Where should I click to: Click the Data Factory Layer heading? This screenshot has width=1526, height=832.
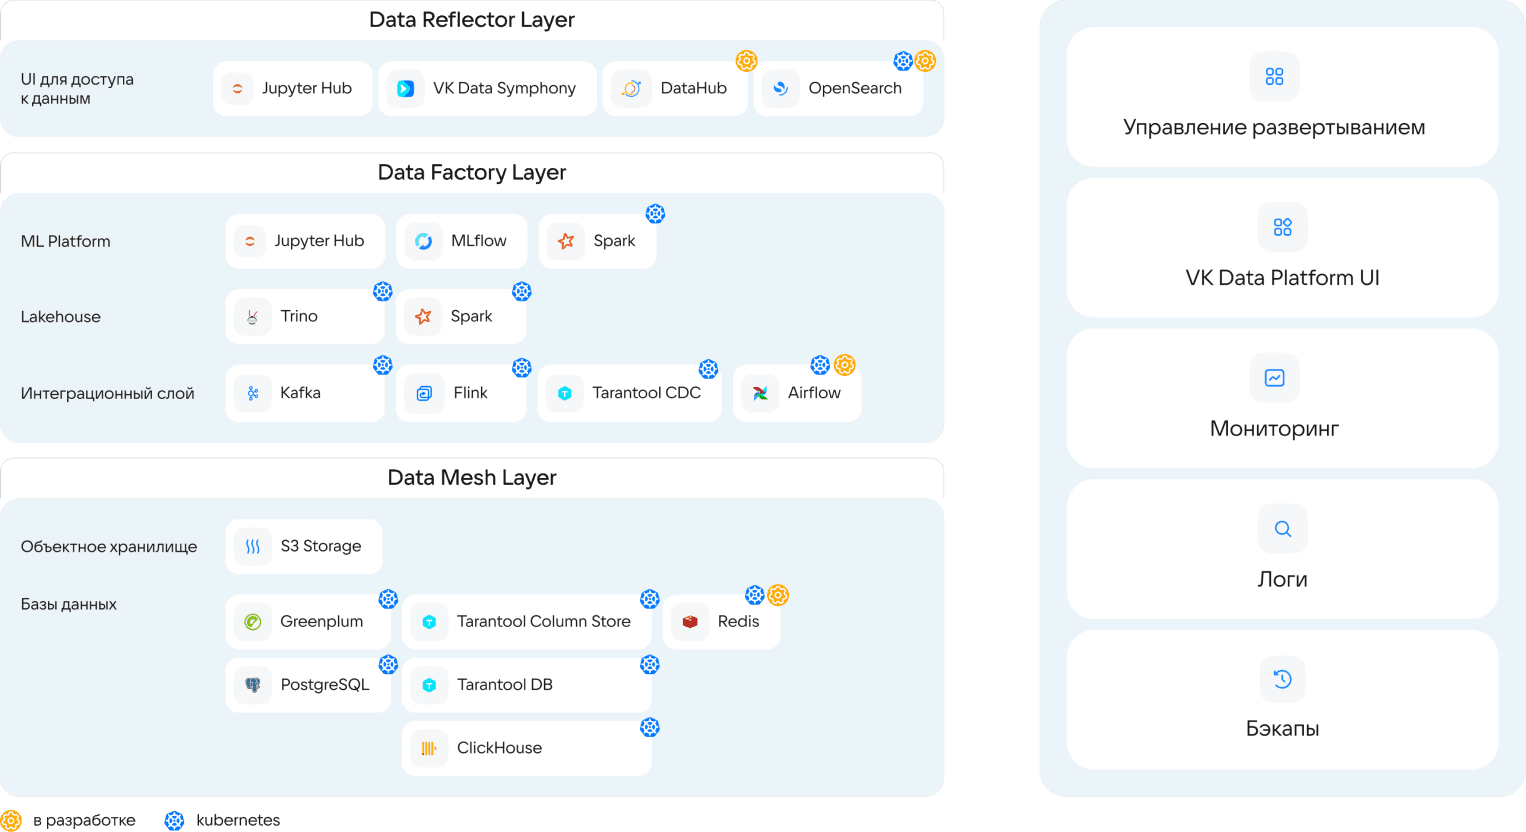tap(472, 172)
